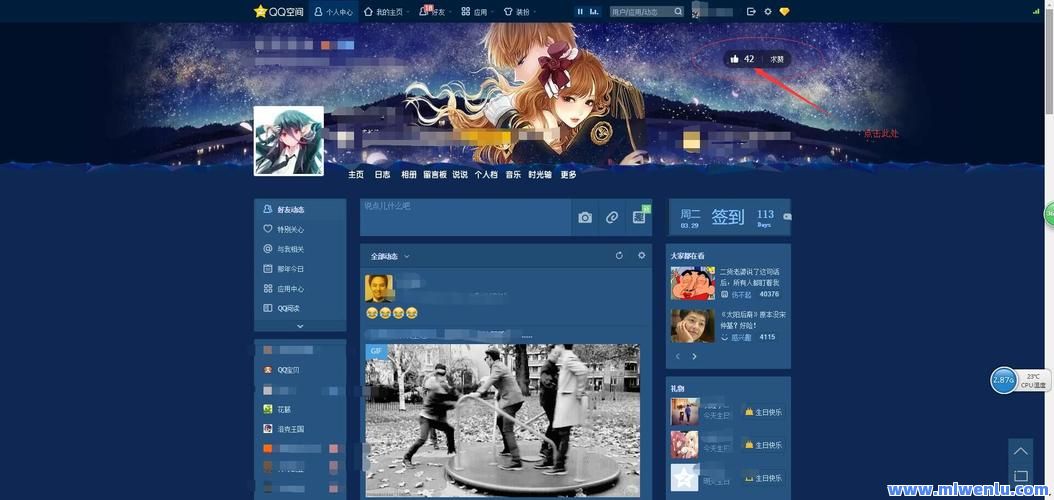Select 应用中心 in left sidebar
This screenshot has height=500, width=1054.
pyautogui.click(x=300, y=288)
